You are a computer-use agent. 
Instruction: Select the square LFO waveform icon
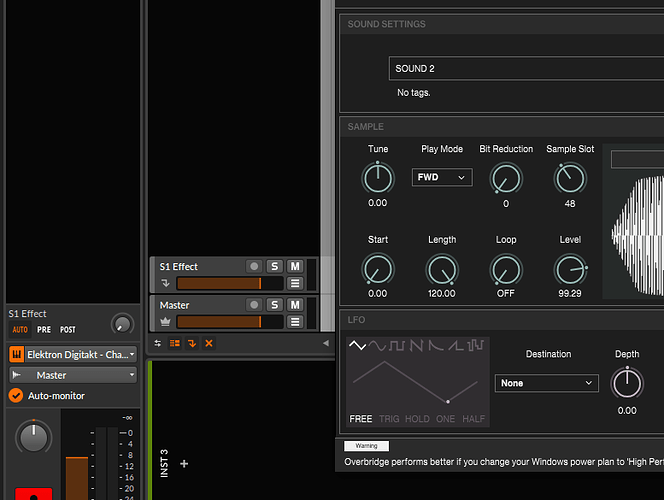point(397,345)
